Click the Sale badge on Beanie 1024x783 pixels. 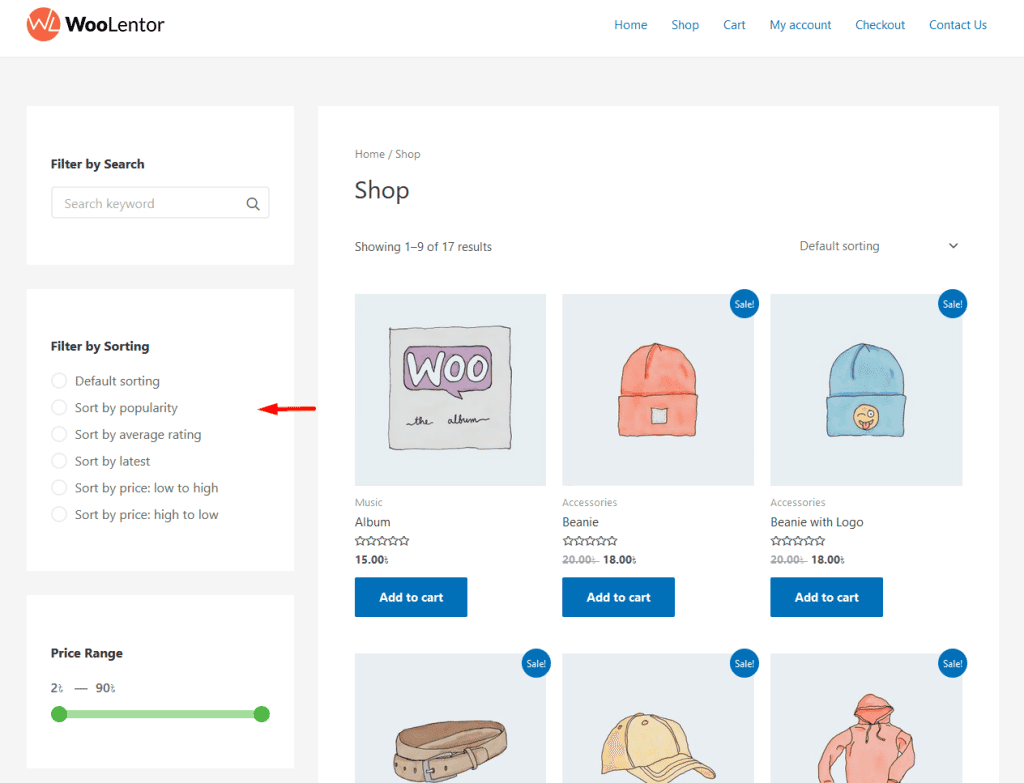[744, 304]
